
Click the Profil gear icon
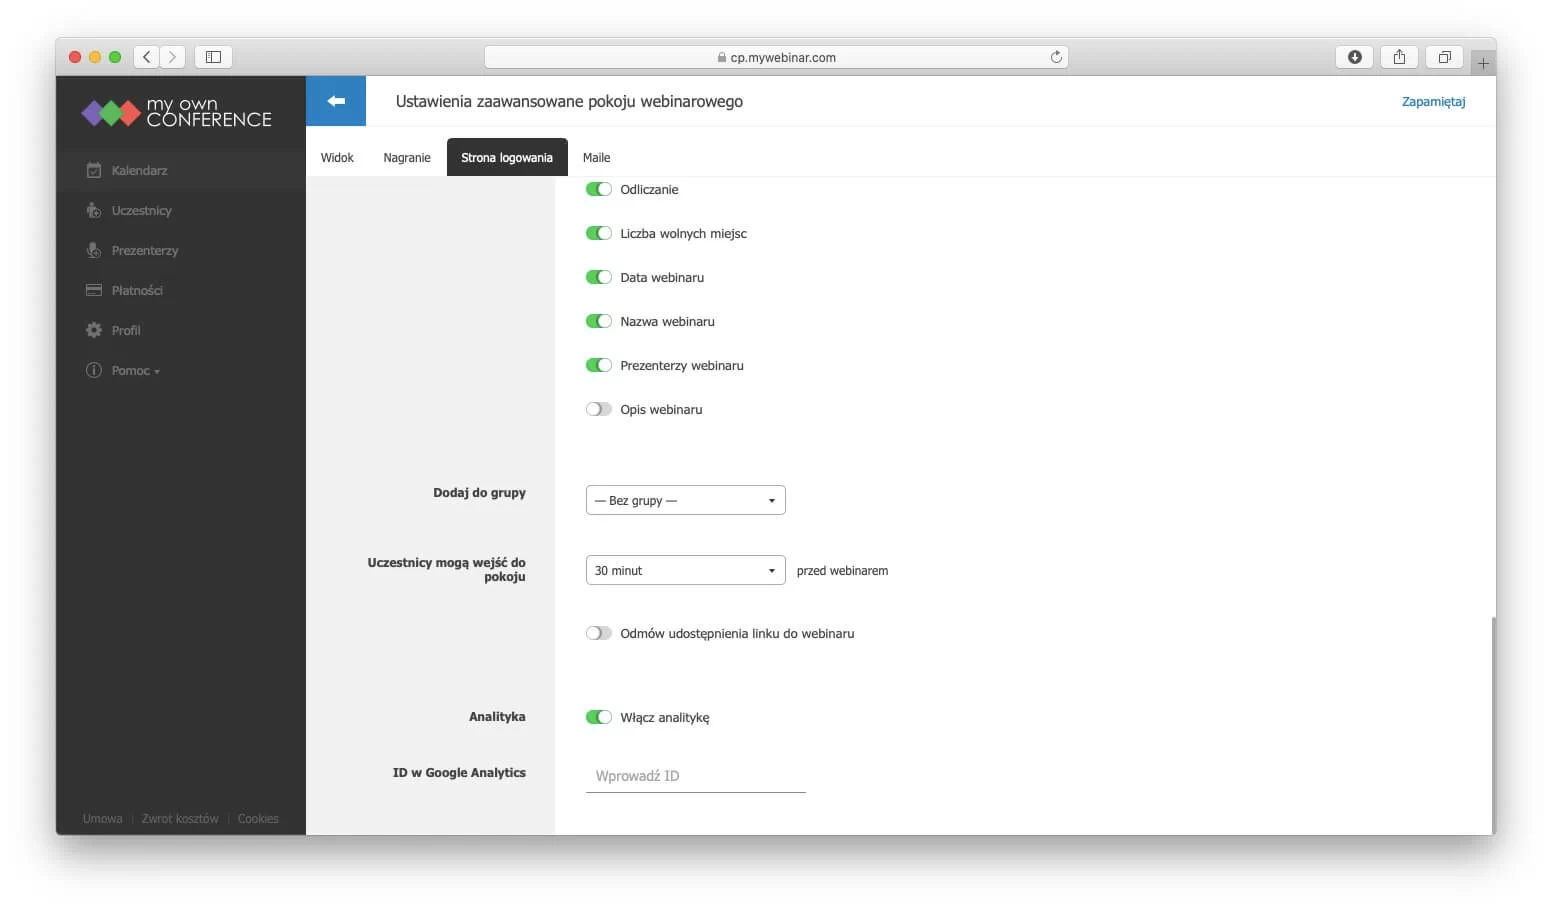94,330
